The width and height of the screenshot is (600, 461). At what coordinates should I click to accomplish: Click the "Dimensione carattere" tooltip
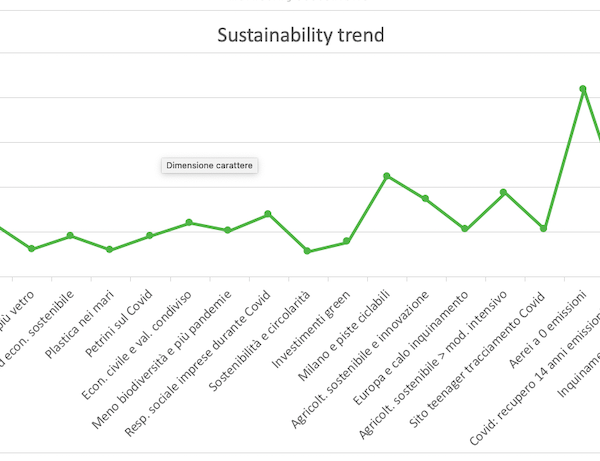[x=210, y=165]
